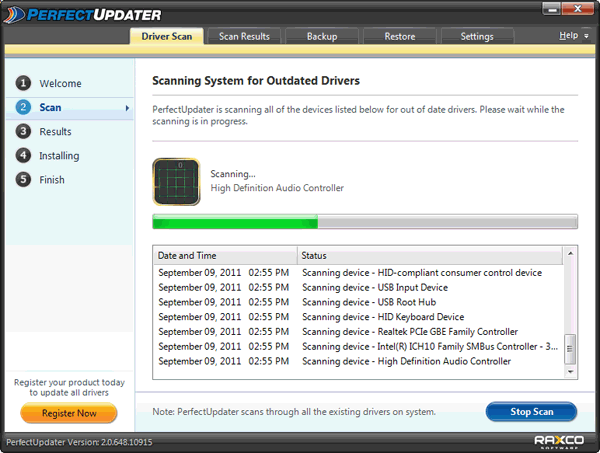Select the High Definition Audio Controller log row

tap(359, 361)
